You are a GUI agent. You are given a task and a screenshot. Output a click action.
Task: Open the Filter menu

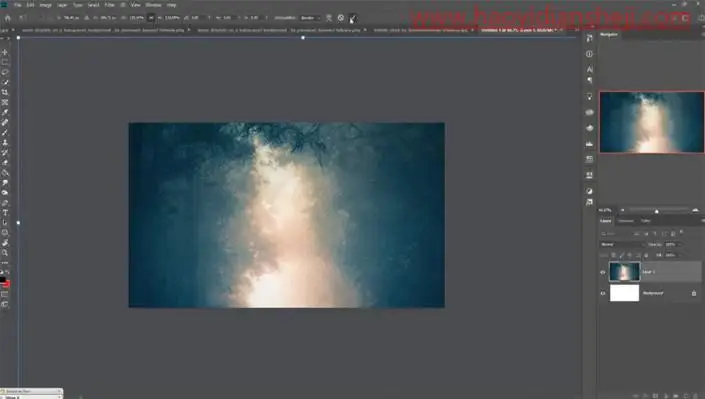(x=109, y=5)
